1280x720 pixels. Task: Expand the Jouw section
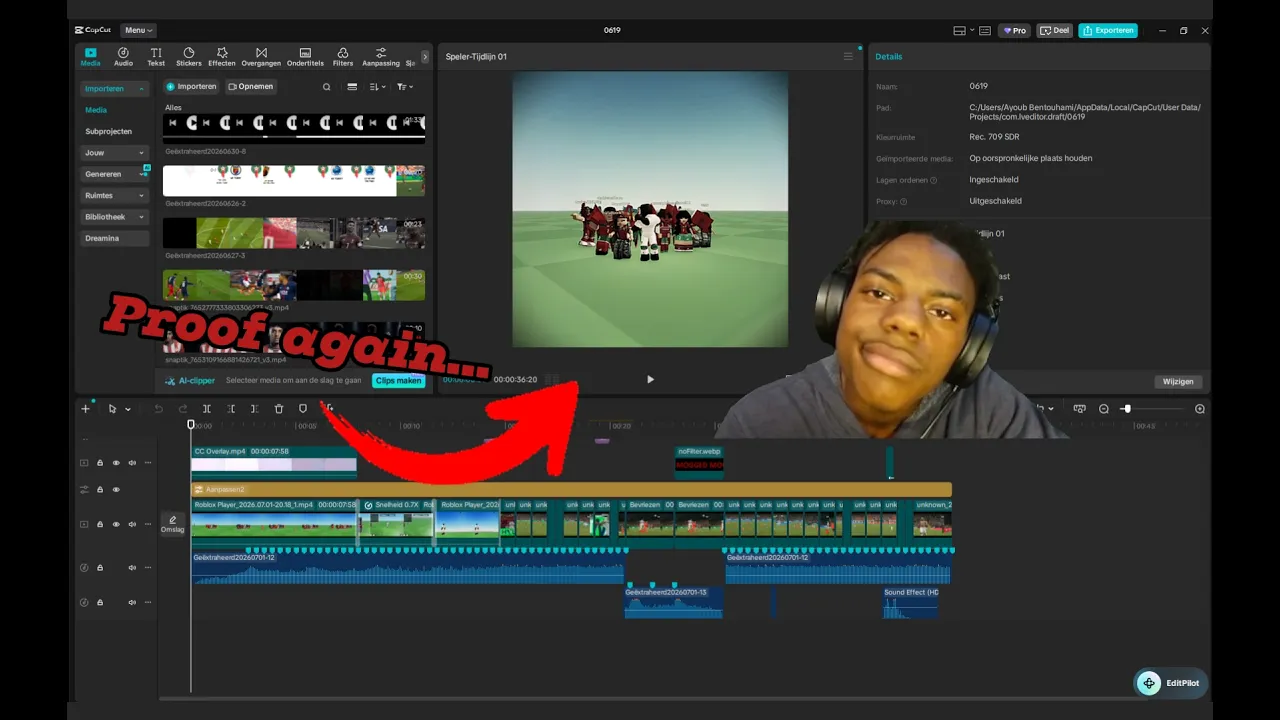coord(114,153)
